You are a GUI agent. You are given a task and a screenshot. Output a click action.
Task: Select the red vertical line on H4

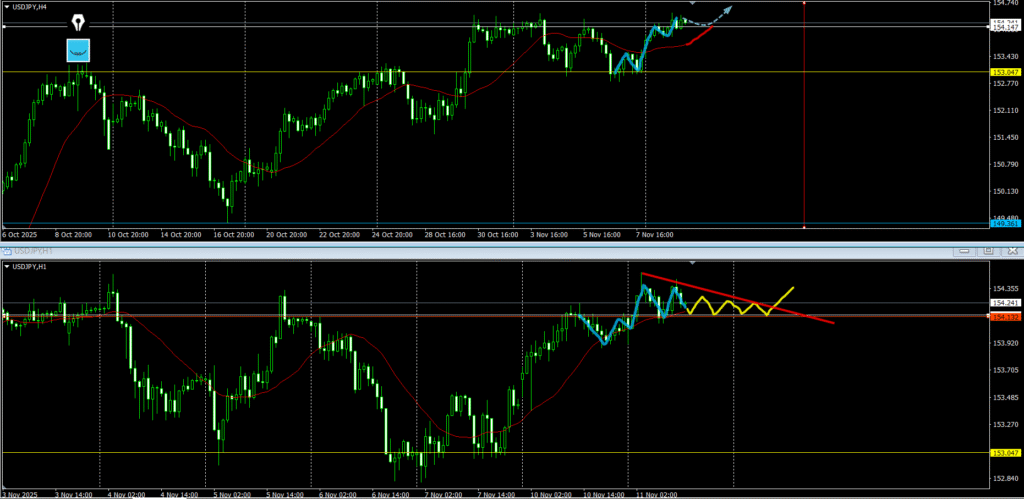click(x=805, y=120)
